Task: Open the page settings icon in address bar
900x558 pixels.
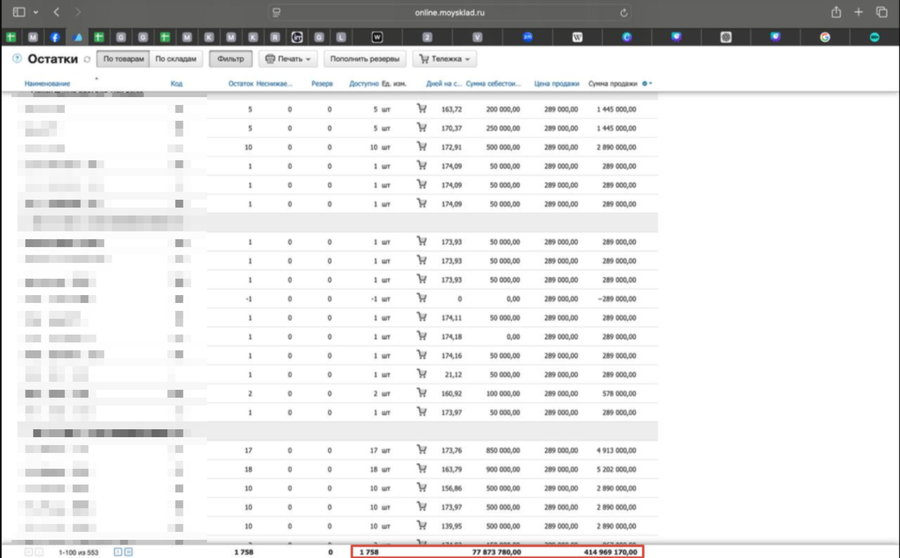Action: [276, 13]
